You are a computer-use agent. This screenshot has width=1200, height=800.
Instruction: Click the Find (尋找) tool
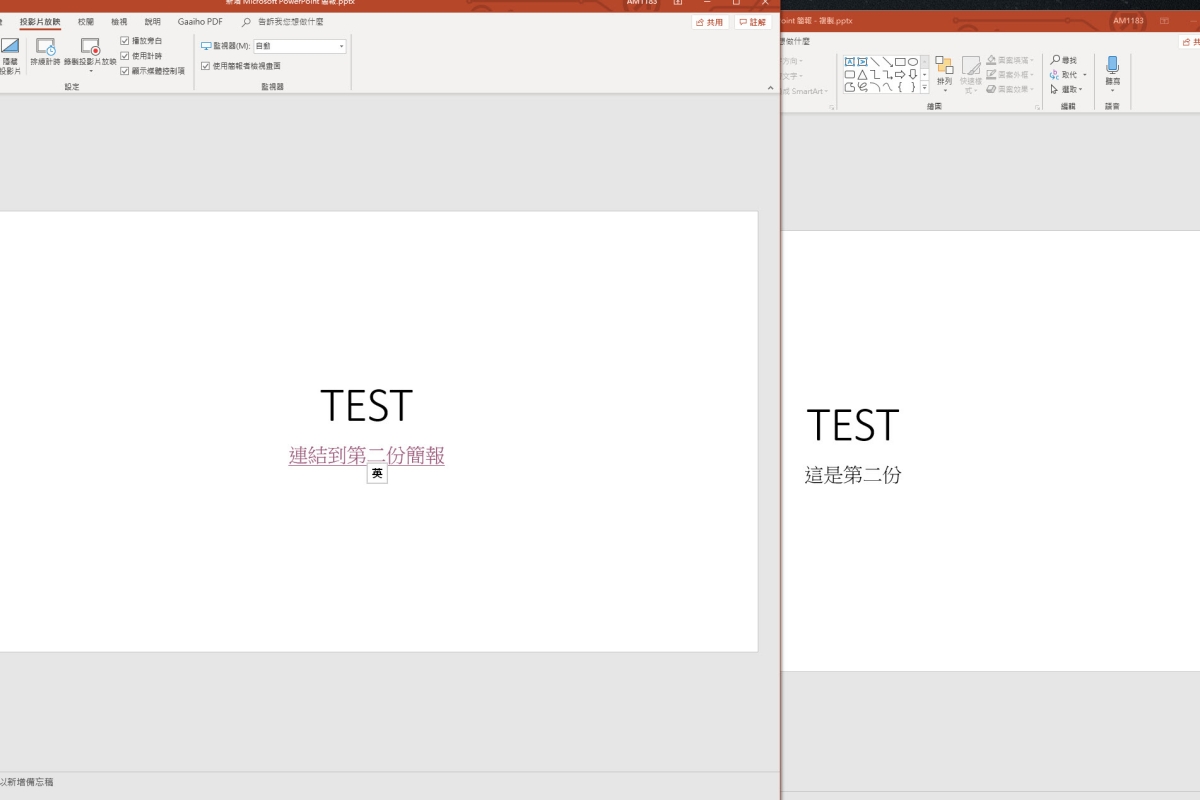(x=1064, y=60)
